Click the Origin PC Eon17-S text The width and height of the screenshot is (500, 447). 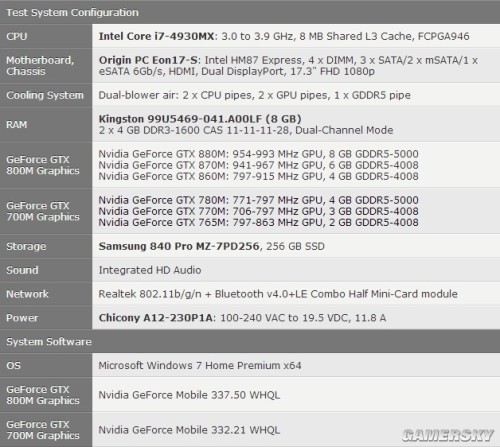tap(148, 60)
